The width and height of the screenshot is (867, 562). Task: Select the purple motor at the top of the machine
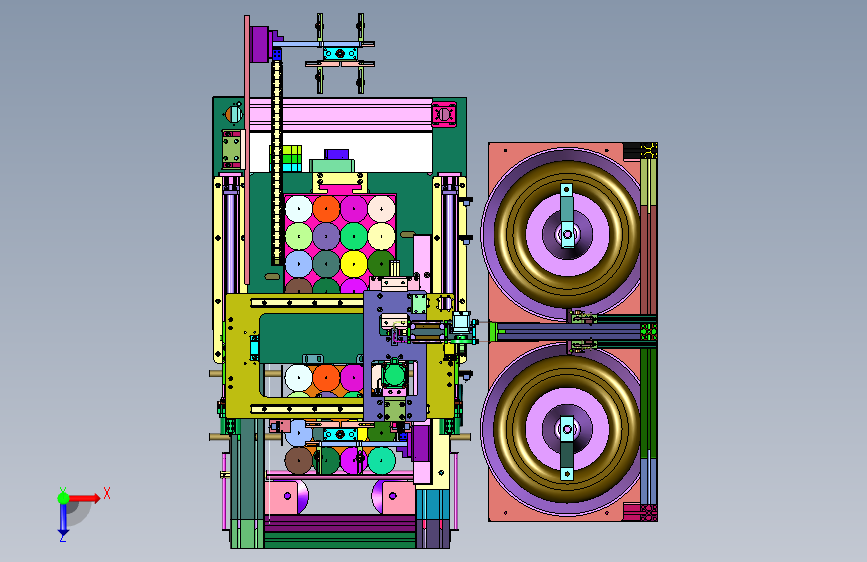(260, 44)
